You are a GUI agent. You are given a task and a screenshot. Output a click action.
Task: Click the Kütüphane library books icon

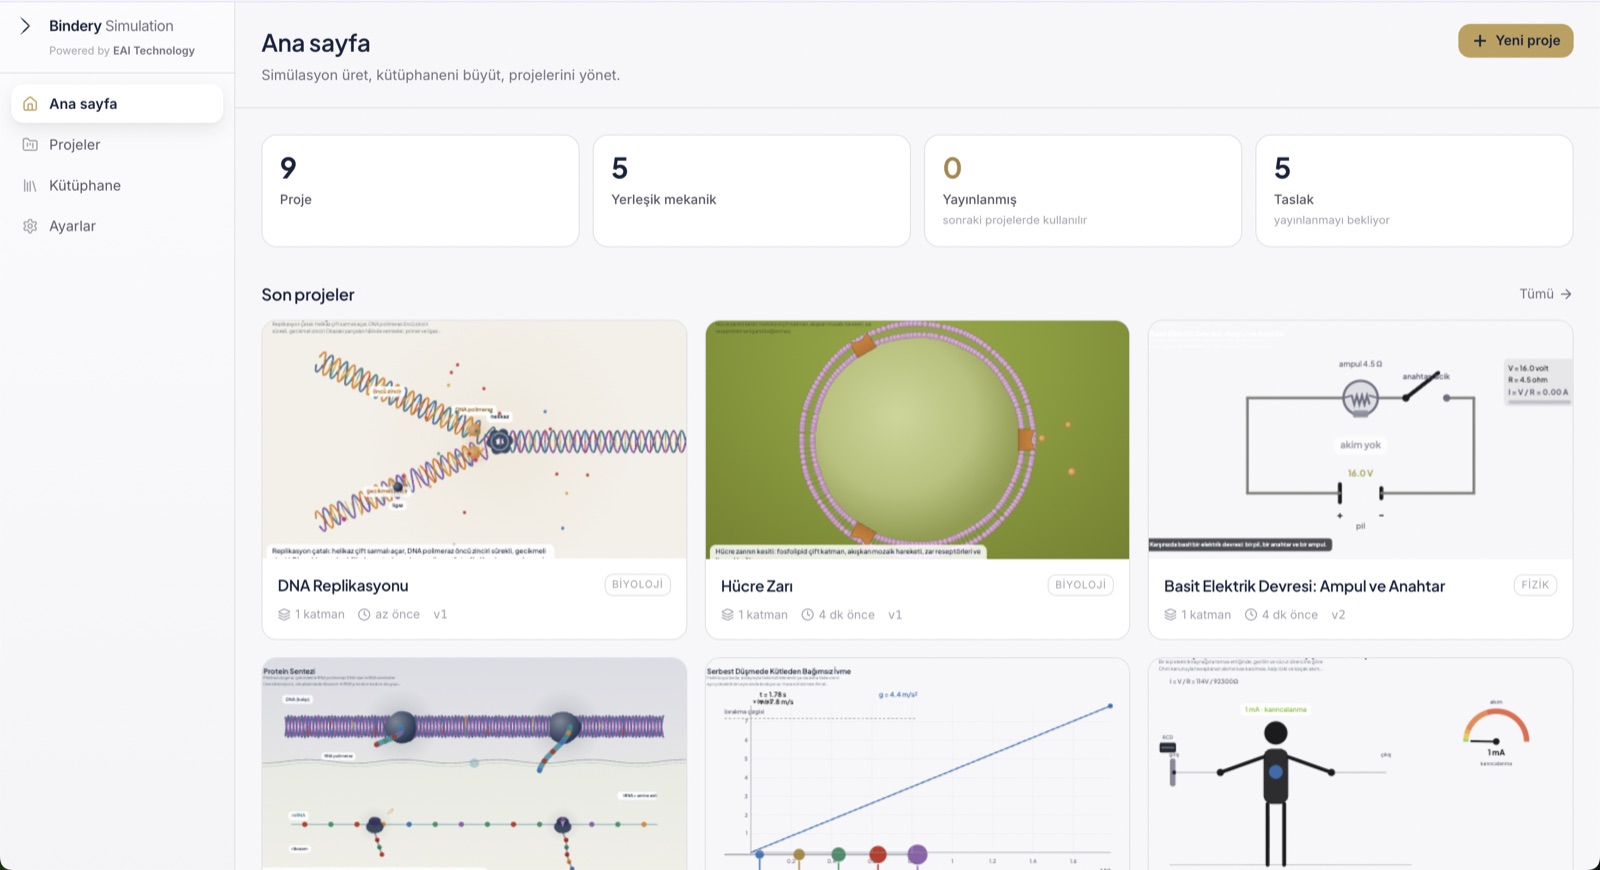(x=30, y=186)
